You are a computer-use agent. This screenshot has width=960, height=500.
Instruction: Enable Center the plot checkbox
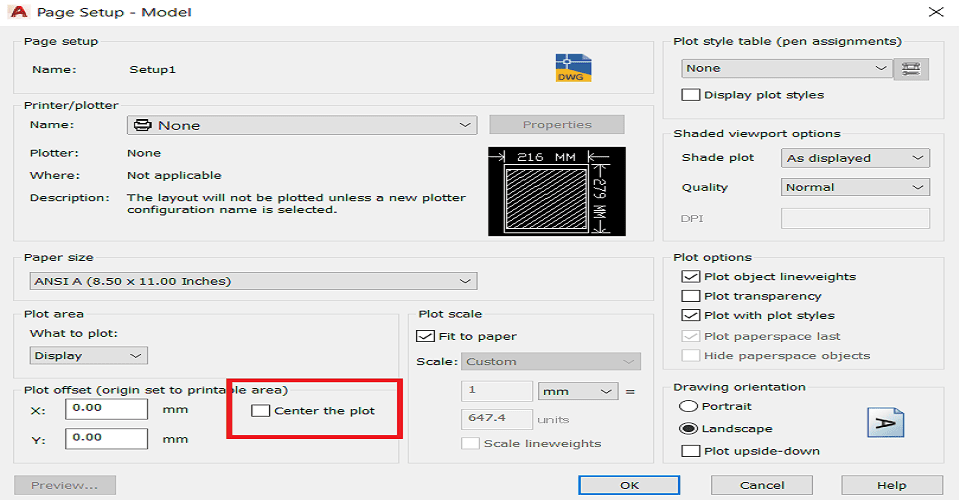pyautogui.click(x=261, y=411)
